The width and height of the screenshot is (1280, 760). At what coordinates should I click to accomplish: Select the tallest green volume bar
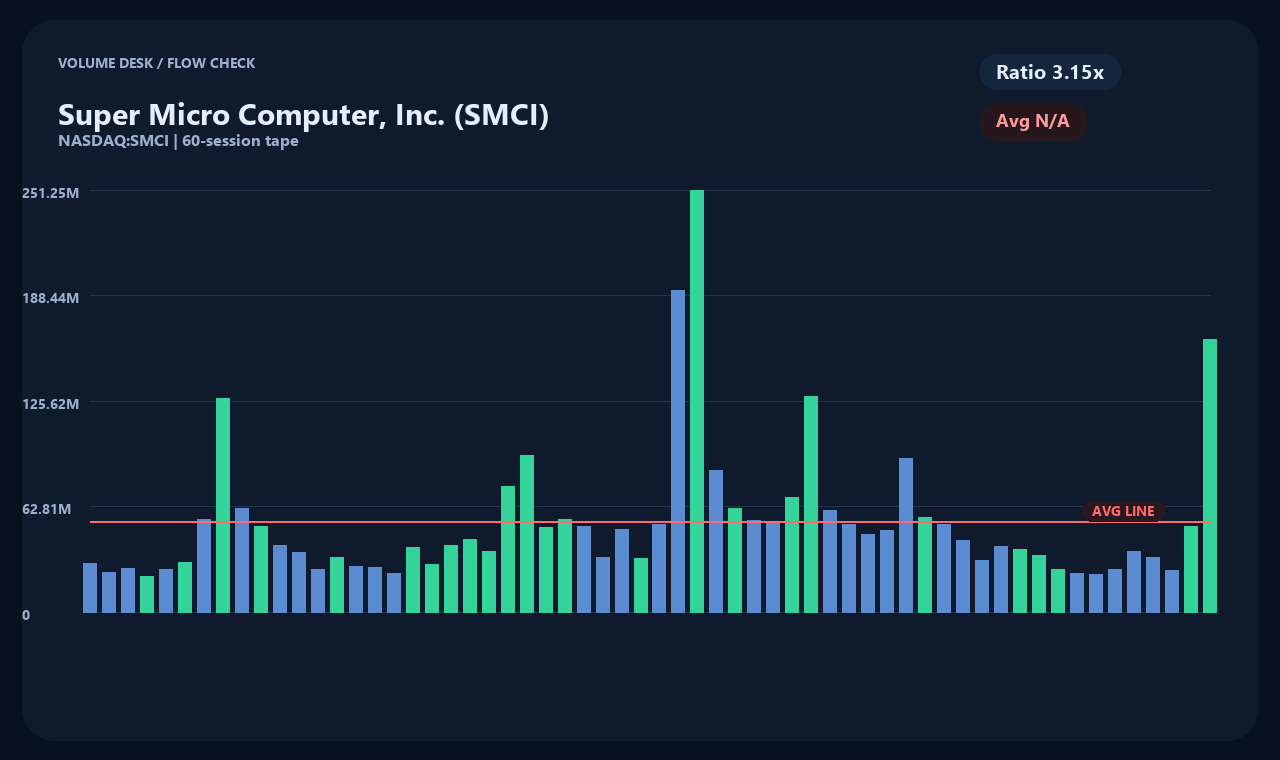click(x=697, y=401)
